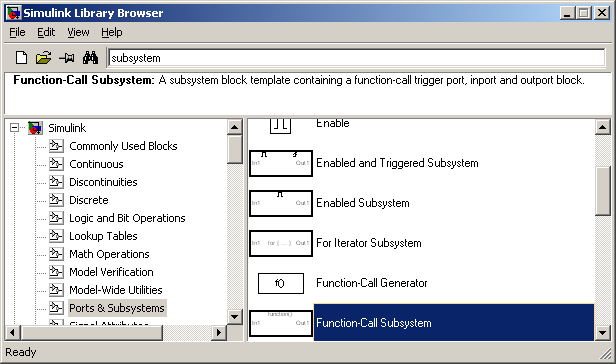Click the Simulink root library icon
Viewport: 616px width, 364px height.
35,128
